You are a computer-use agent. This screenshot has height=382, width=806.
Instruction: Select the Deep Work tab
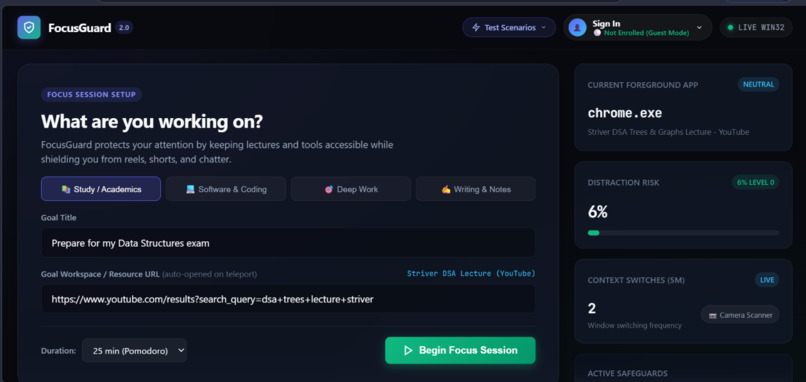(x=351, y=189)
